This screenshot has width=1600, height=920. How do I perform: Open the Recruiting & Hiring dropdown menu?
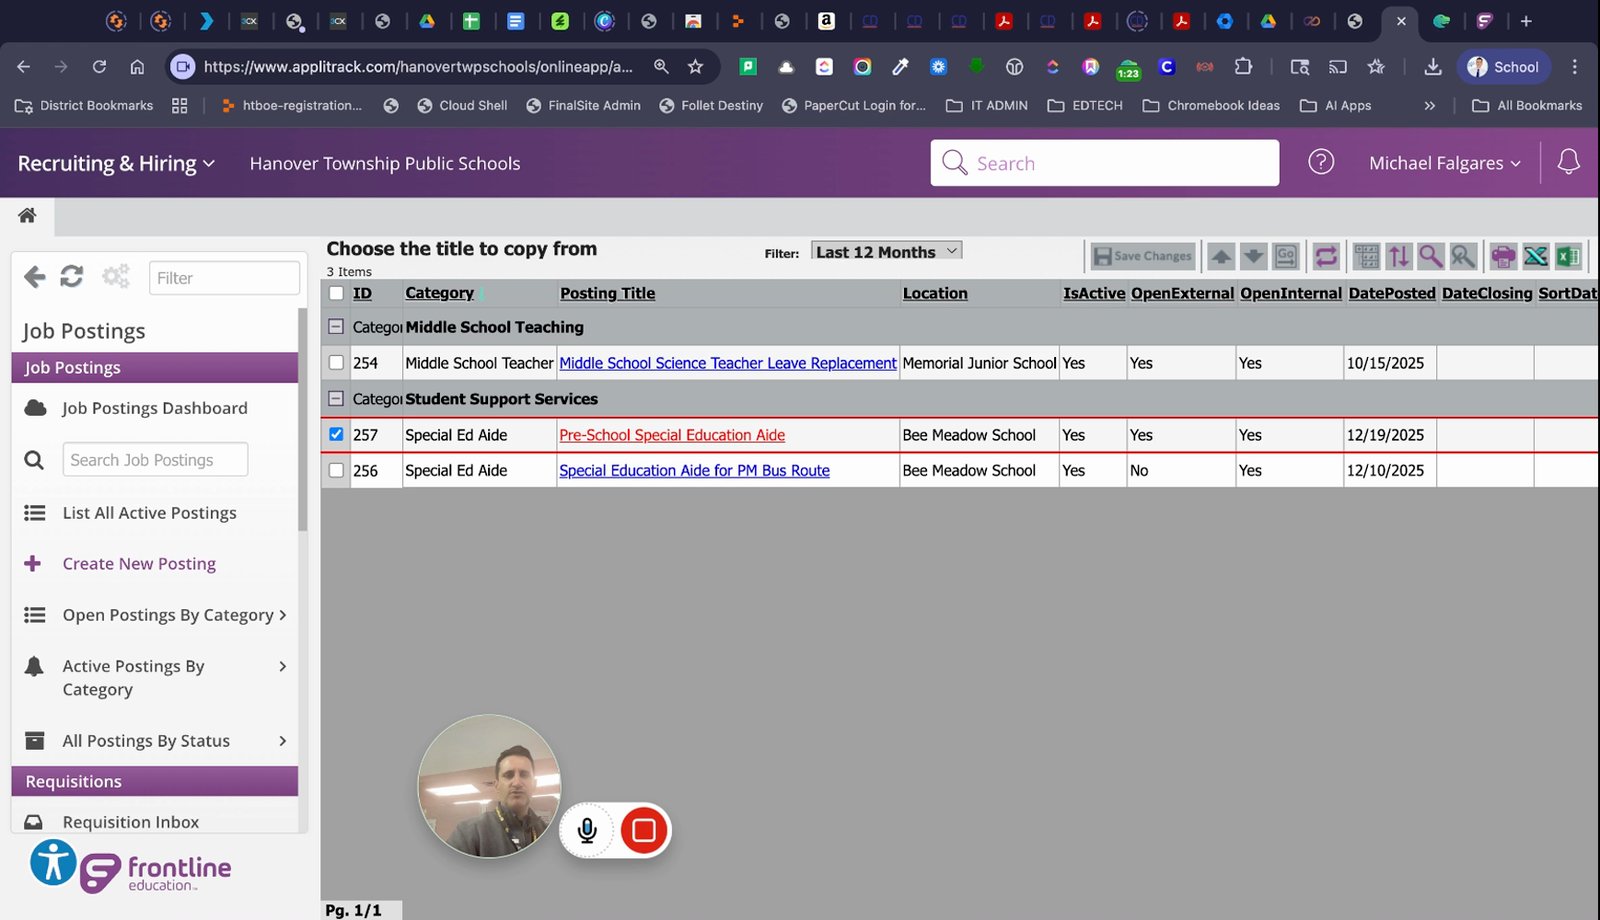pyautogui.click(x=116, y=163)
